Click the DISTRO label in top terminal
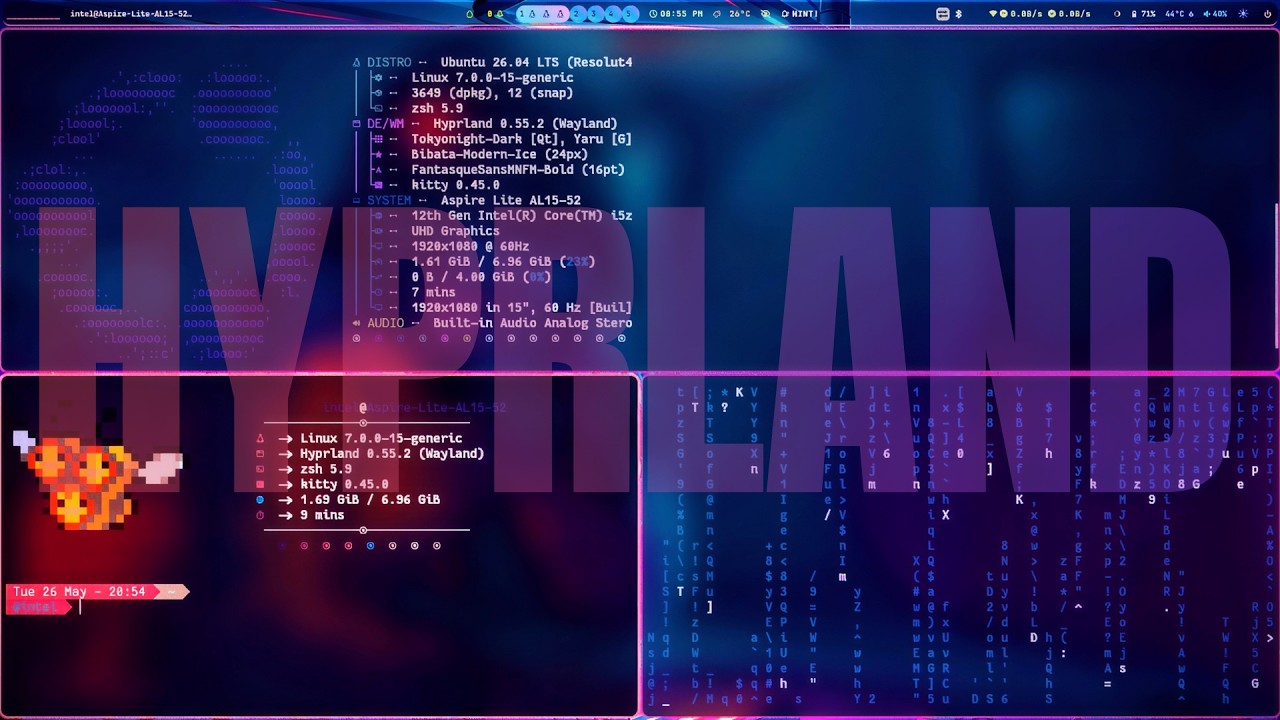 click(x=389, y=62)
